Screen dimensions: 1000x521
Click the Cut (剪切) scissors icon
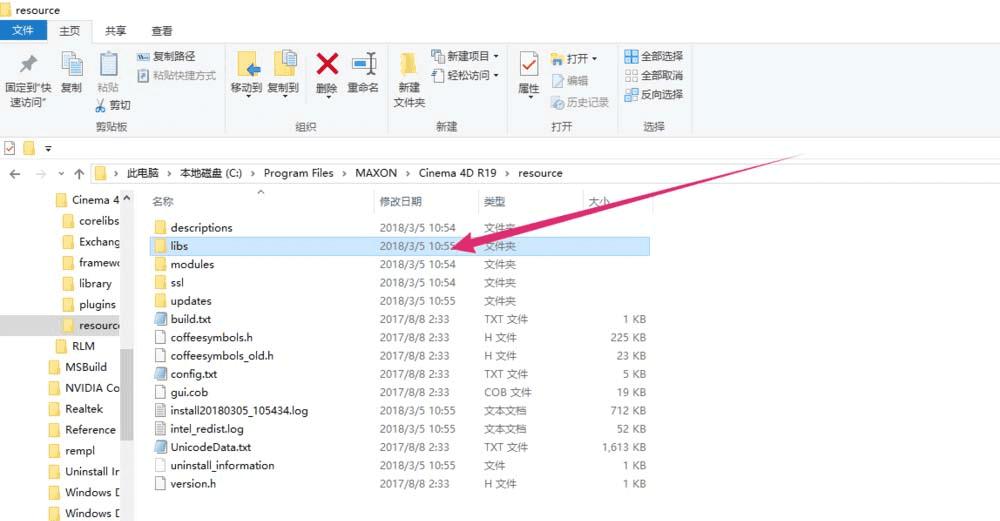click(101, 105)
